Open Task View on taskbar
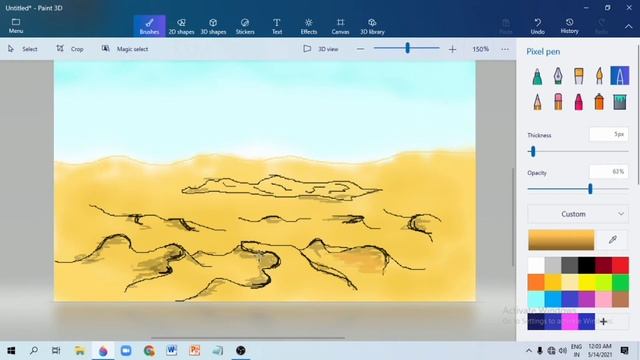Viewport: 640px width, 360px height. click(x=56, y=351)
